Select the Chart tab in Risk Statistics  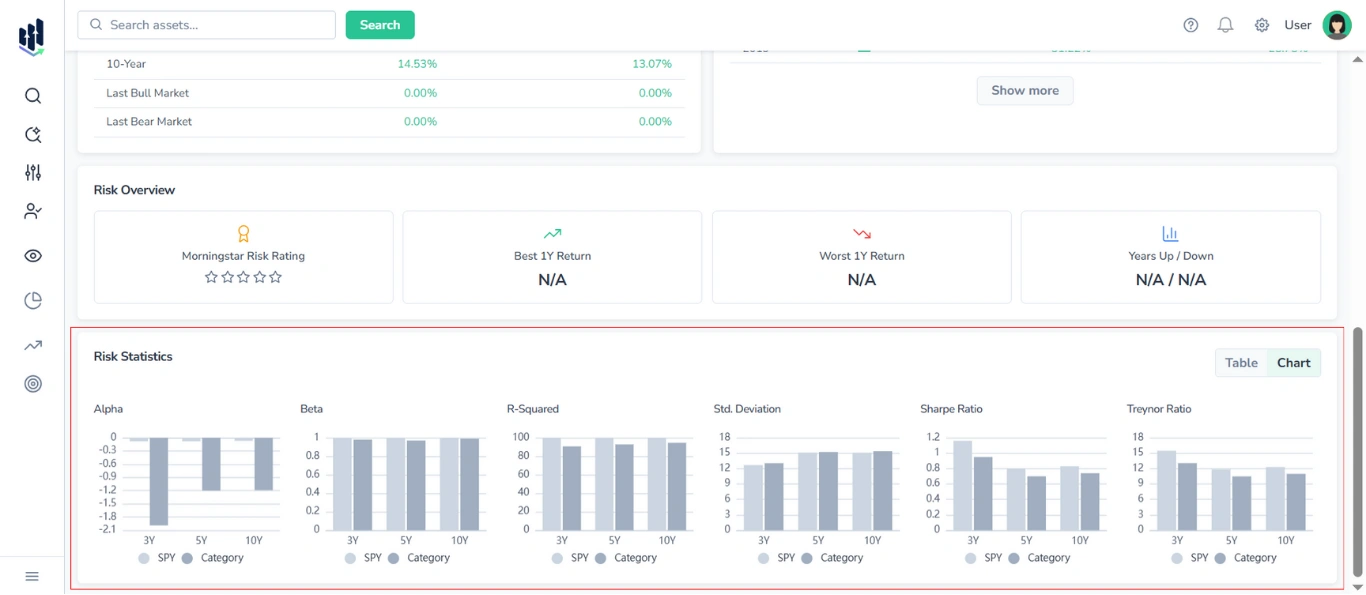click(1293, 362)
